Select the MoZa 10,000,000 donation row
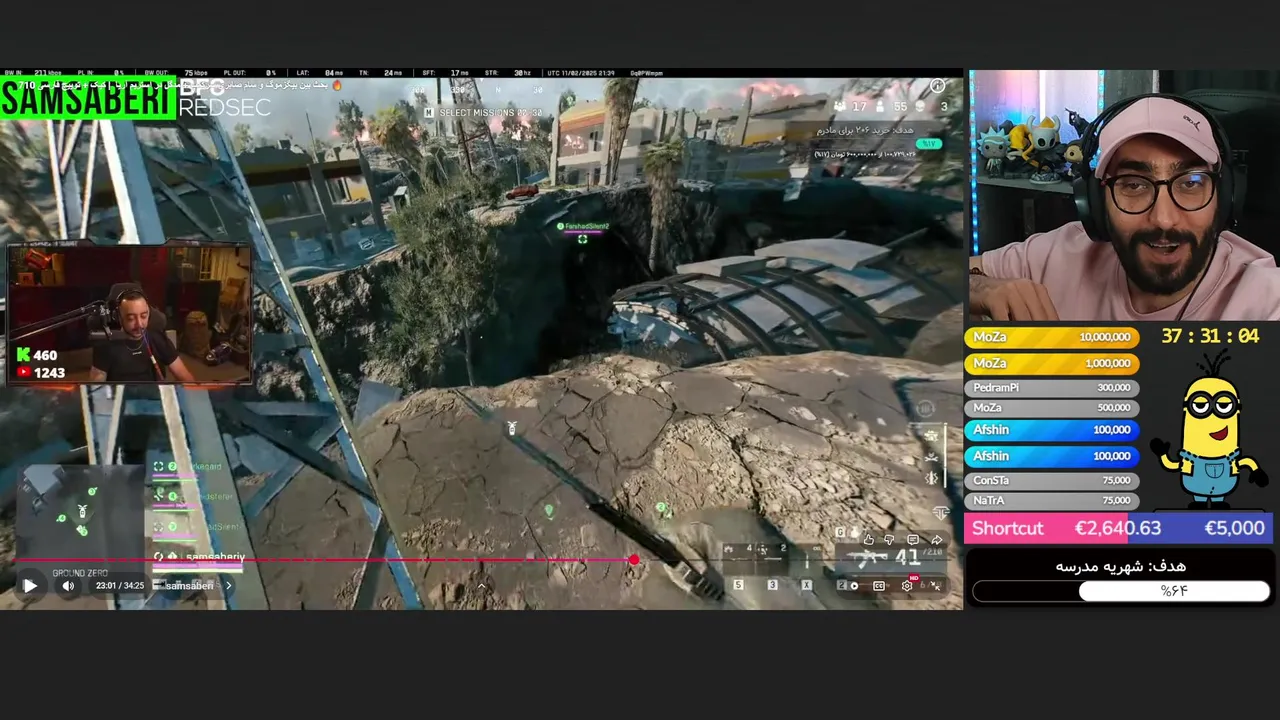Viewport: 1280px width, 720px height. pos(1051,338)
